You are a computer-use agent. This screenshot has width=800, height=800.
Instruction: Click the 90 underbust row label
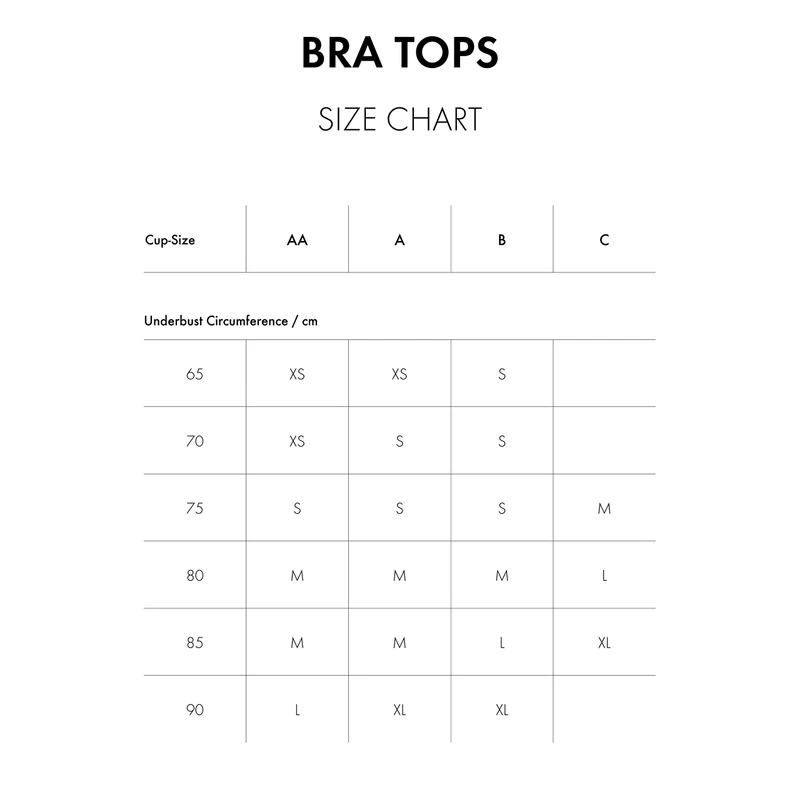click(195, 709)
